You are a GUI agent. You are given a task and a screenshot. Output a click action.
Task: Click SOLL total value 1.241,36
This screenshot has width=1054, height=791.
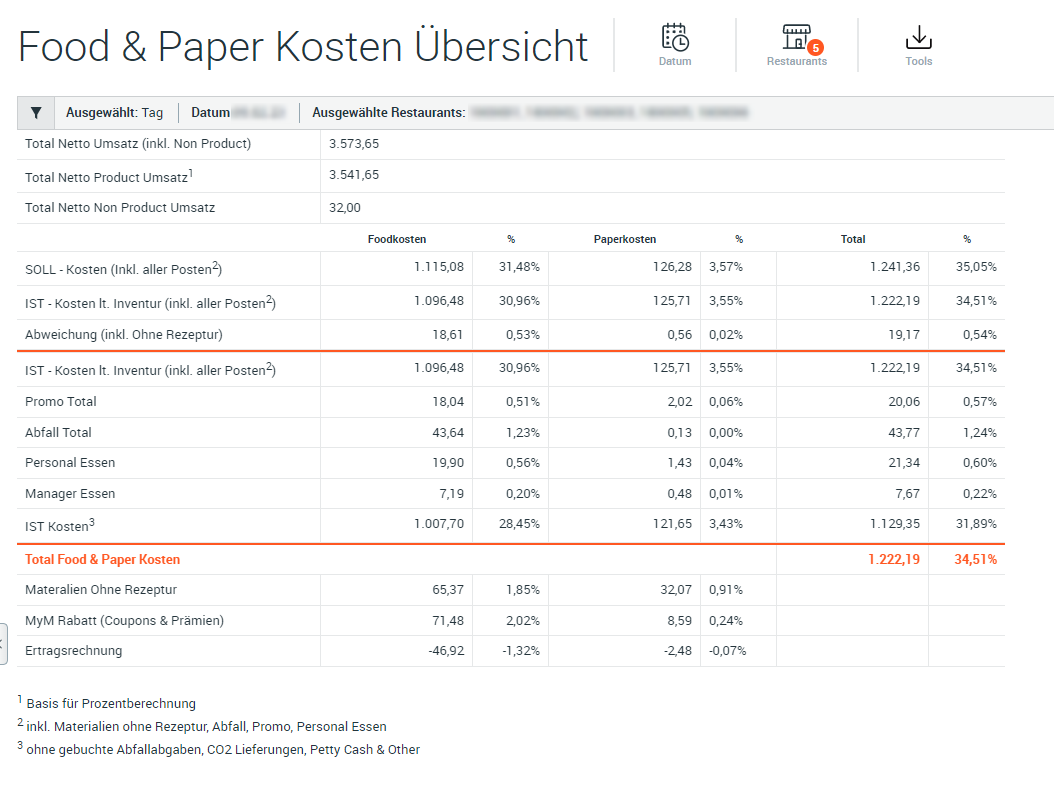click(895, 267)
